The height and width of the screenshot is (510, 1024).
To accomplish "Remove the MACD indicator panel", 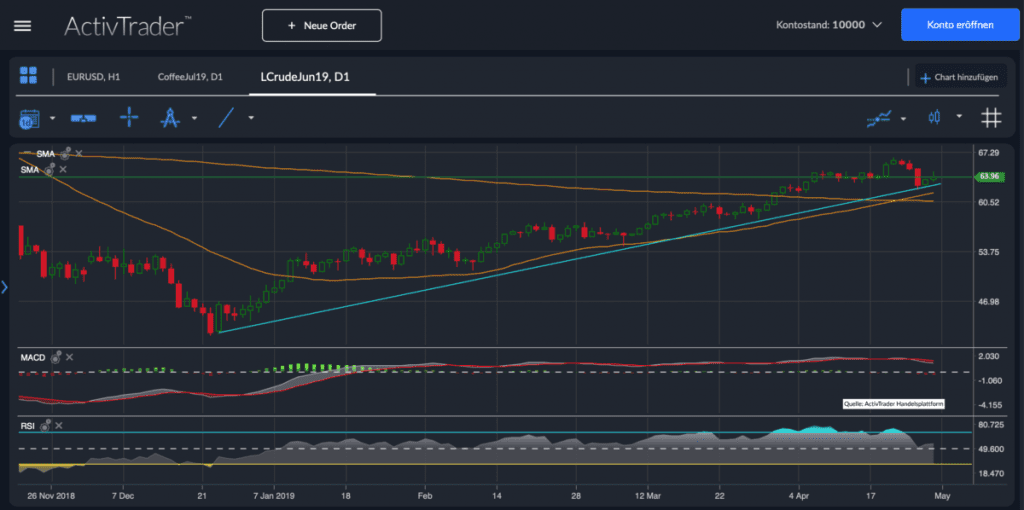I will (x=70, y=357).
